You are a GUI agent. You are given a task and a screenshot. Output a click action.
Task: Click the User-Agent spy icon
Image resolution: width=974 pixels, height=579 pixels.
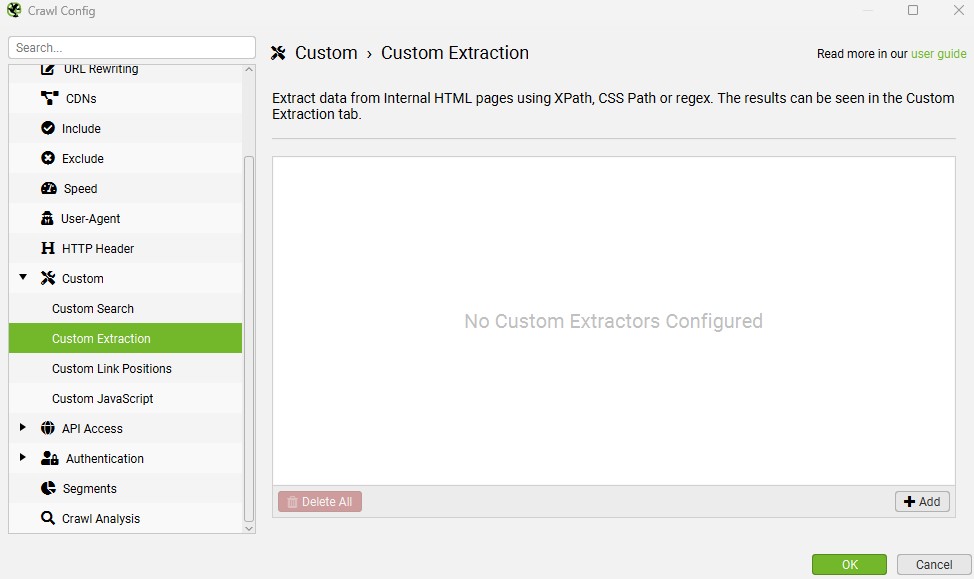click(x=47, y=218)
